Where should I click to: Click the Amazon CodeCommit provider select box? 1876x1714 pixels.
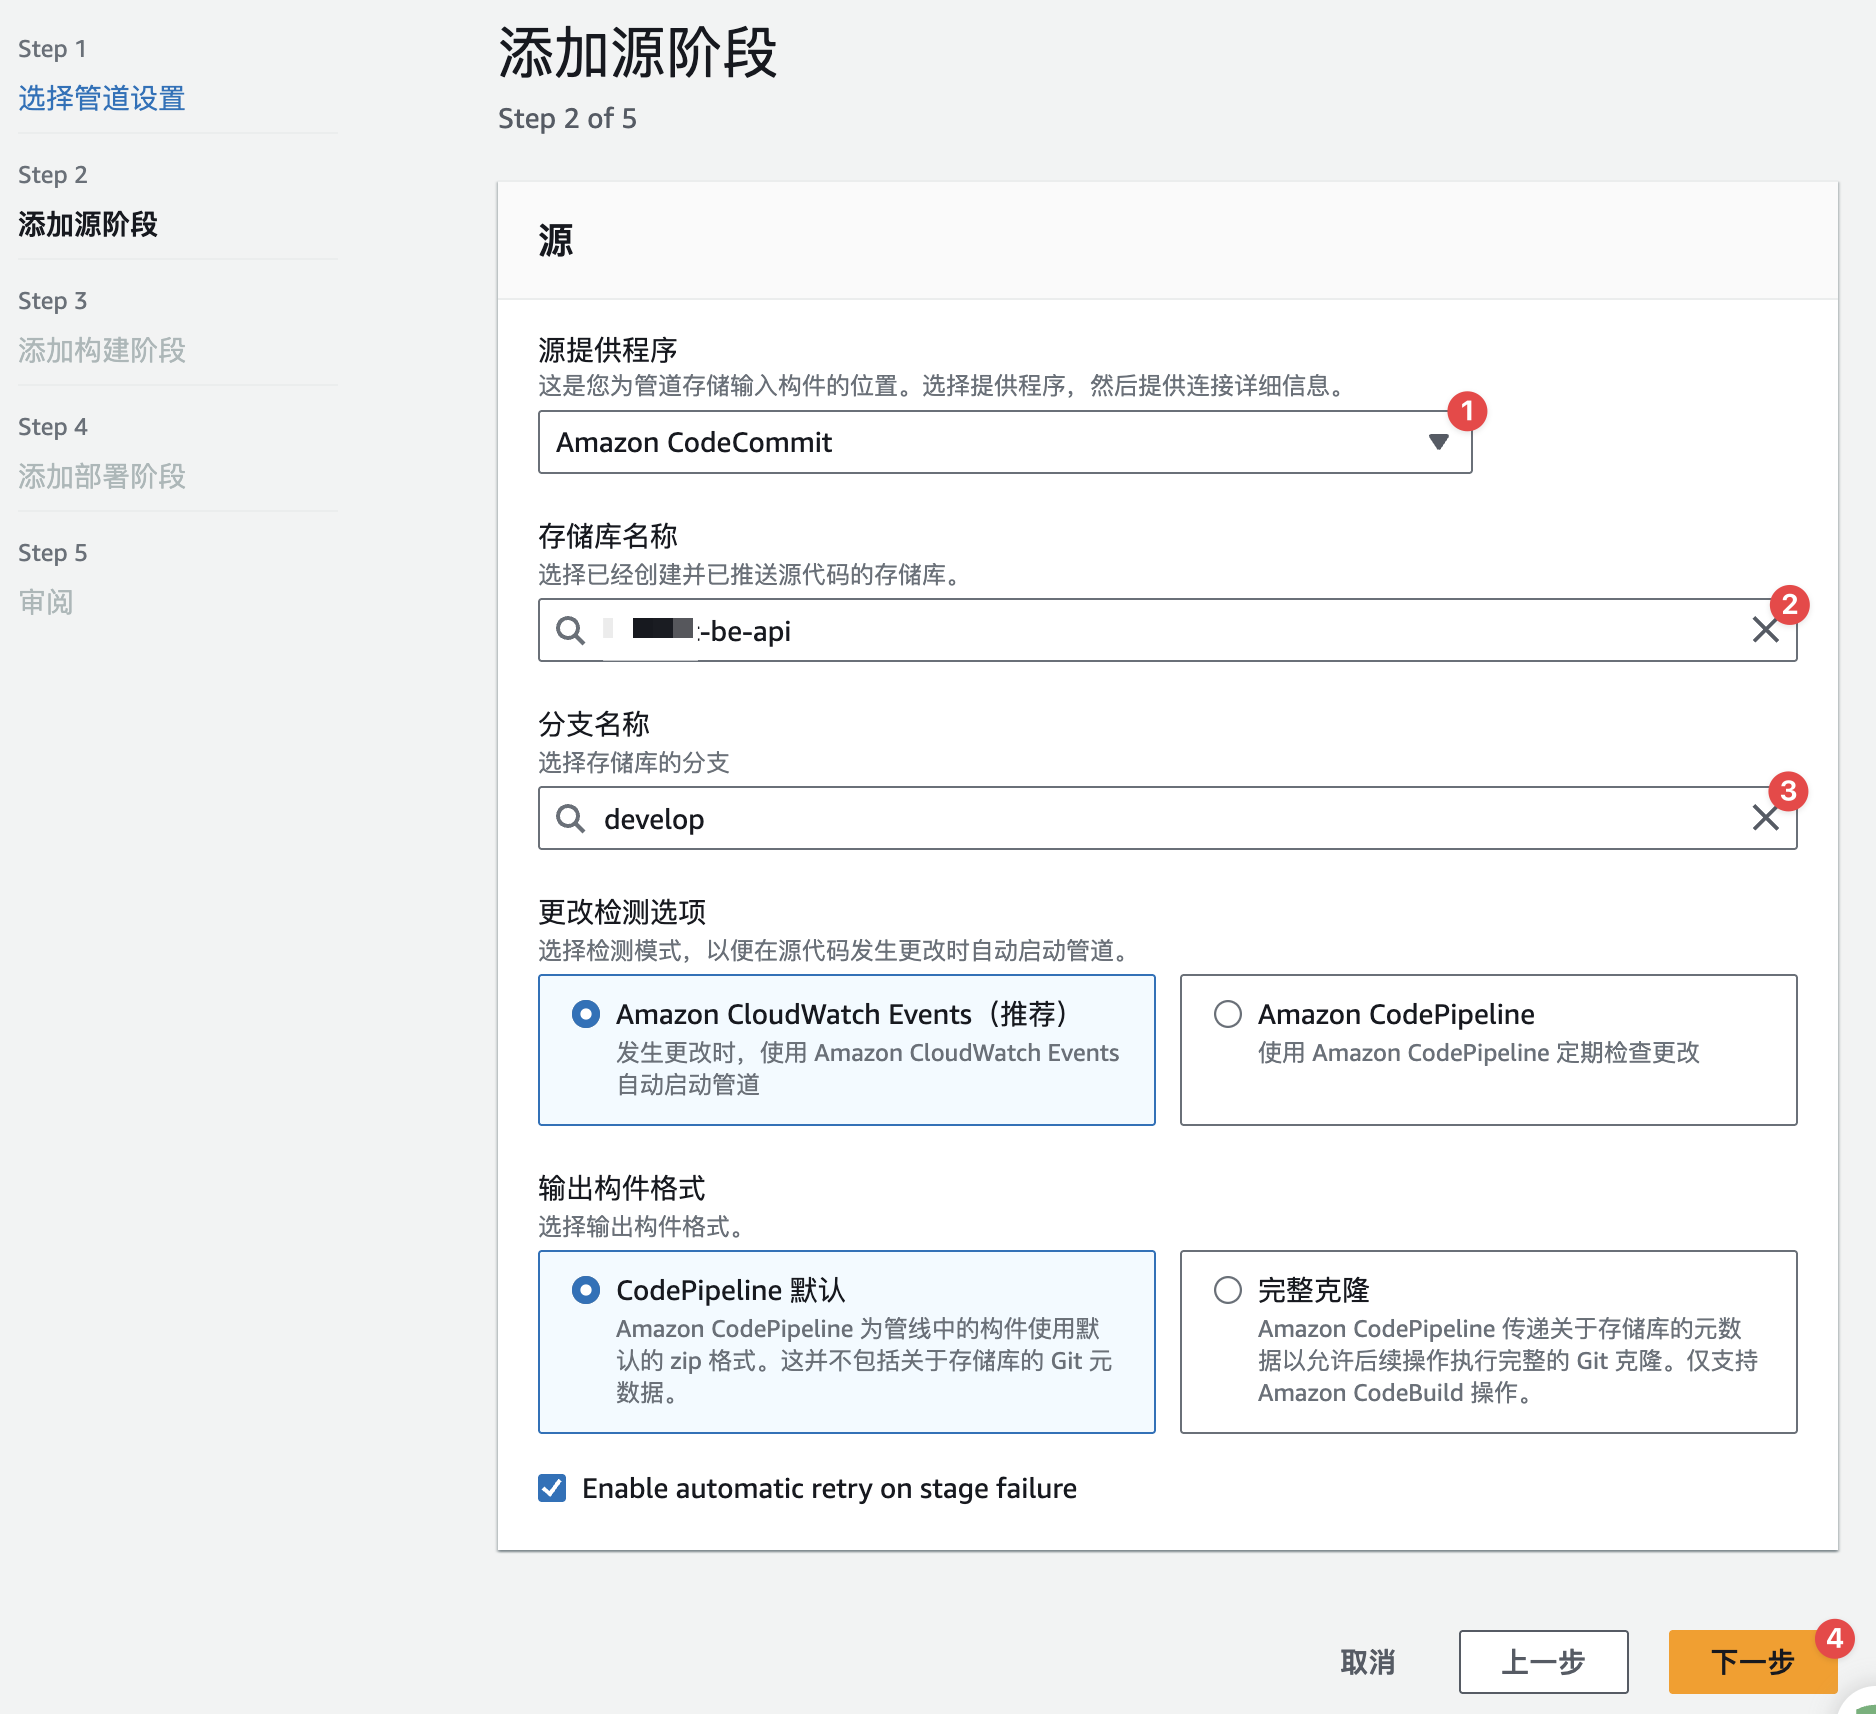[1005, 442]
